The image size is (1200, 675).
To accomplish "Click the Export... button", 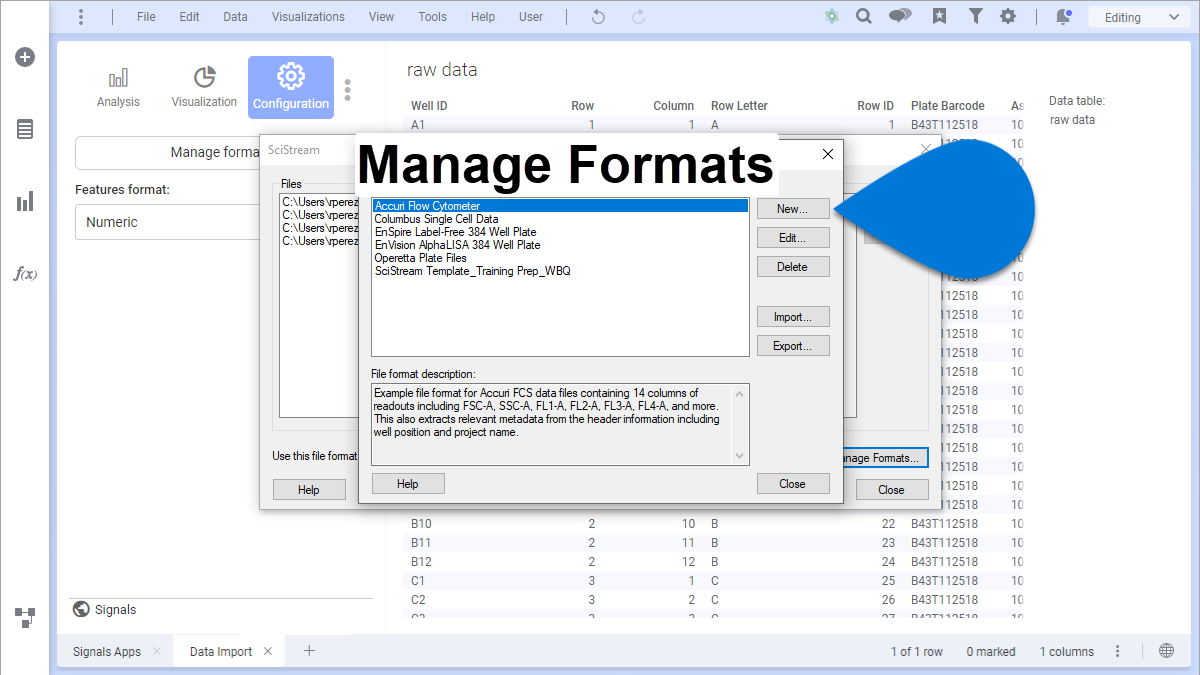I will pyautogui.click(x=793, y=346).
